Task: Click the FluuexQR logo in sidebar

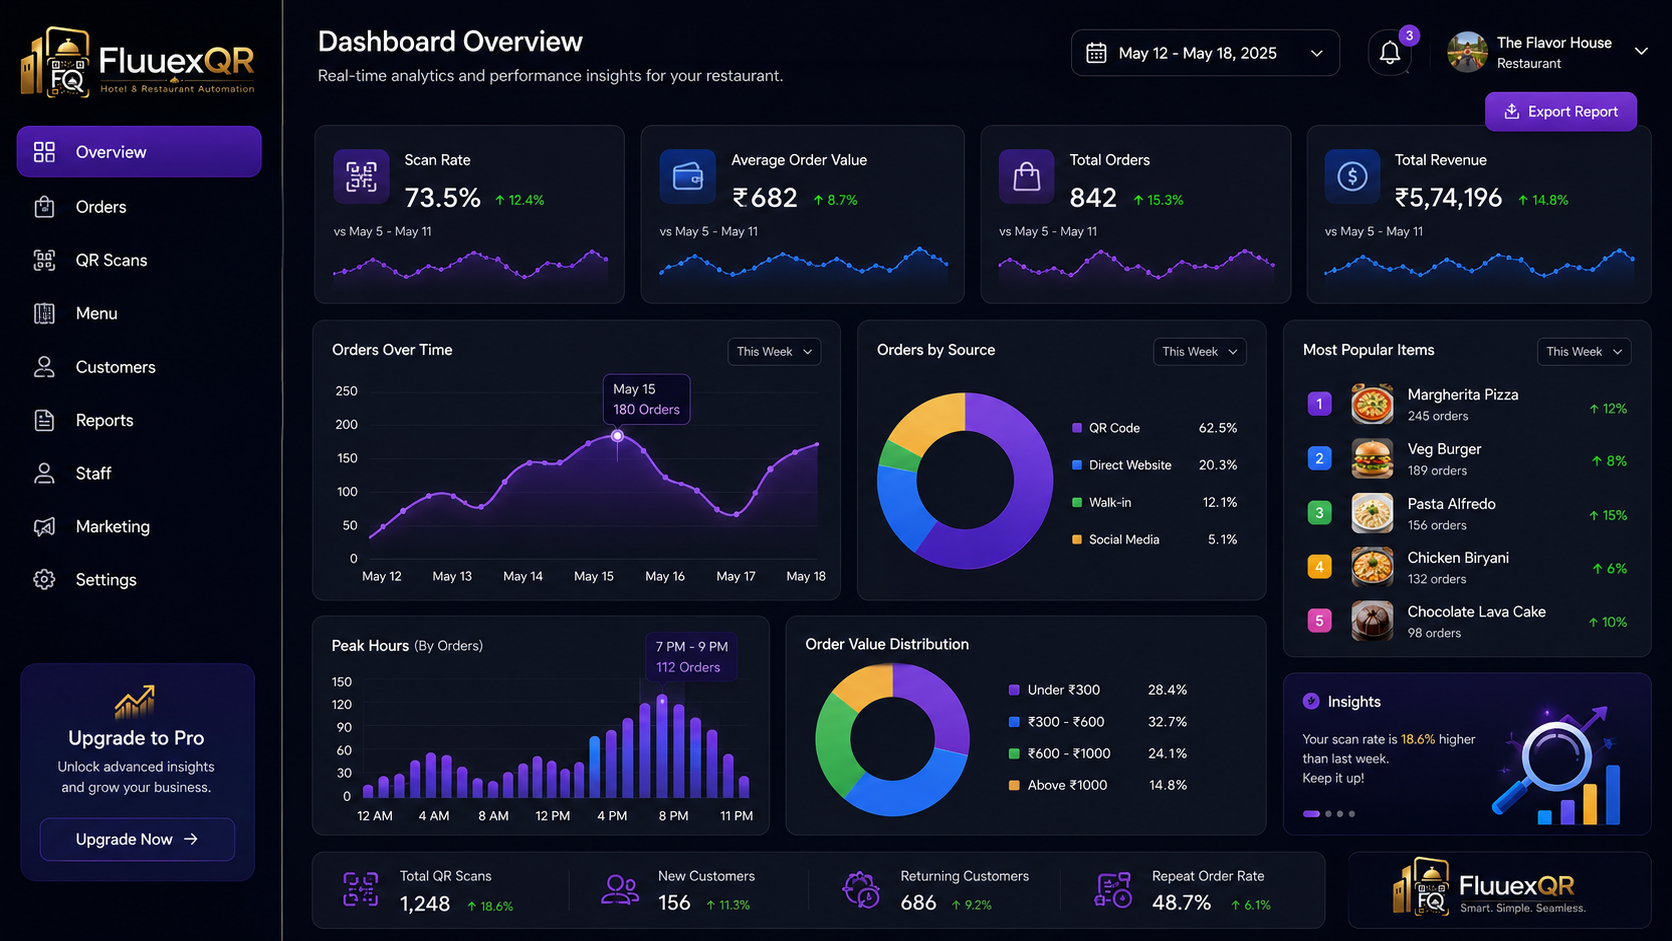Action: point(137,63)
